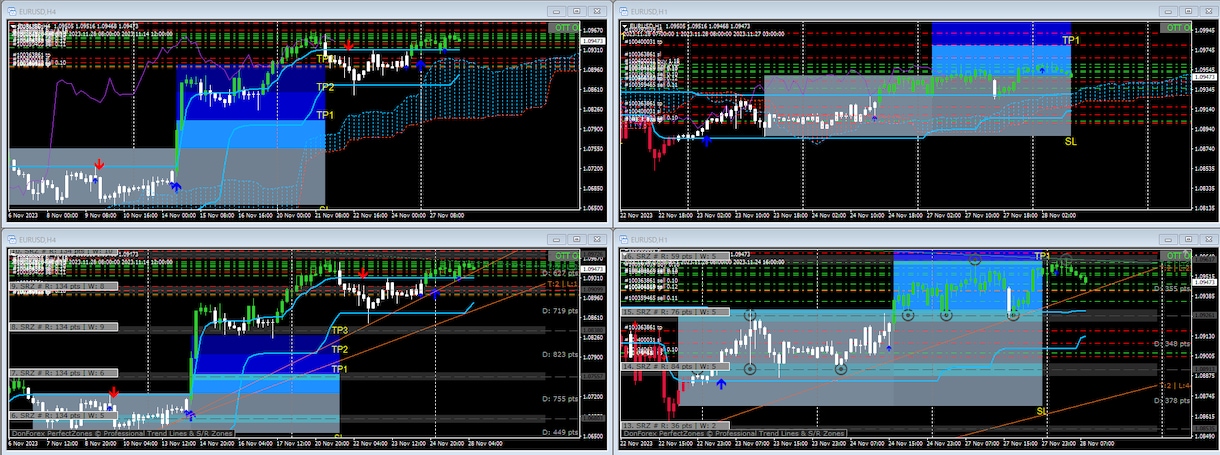Select the '6. SRZ # R: 134 pts | W: 5' zone label

coord(62,415)
